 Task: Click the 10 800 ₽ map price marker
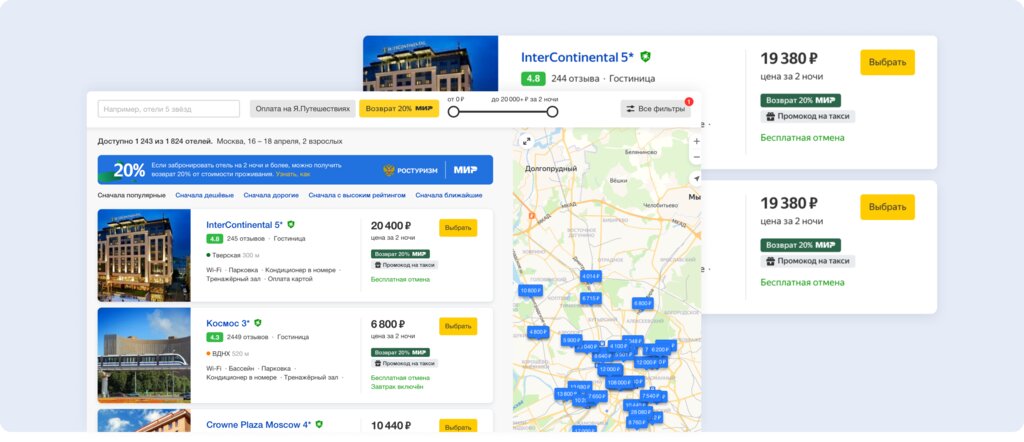point(530,289)
